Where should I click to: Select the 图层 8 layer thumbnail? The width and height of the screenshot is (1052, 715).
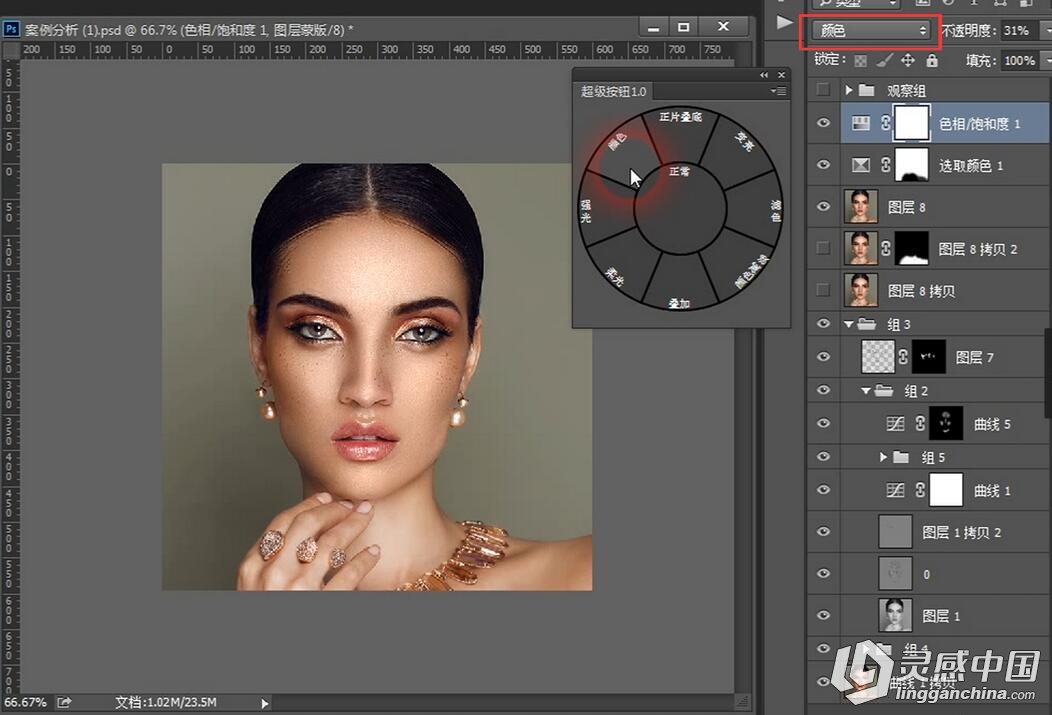click(861, 207)
